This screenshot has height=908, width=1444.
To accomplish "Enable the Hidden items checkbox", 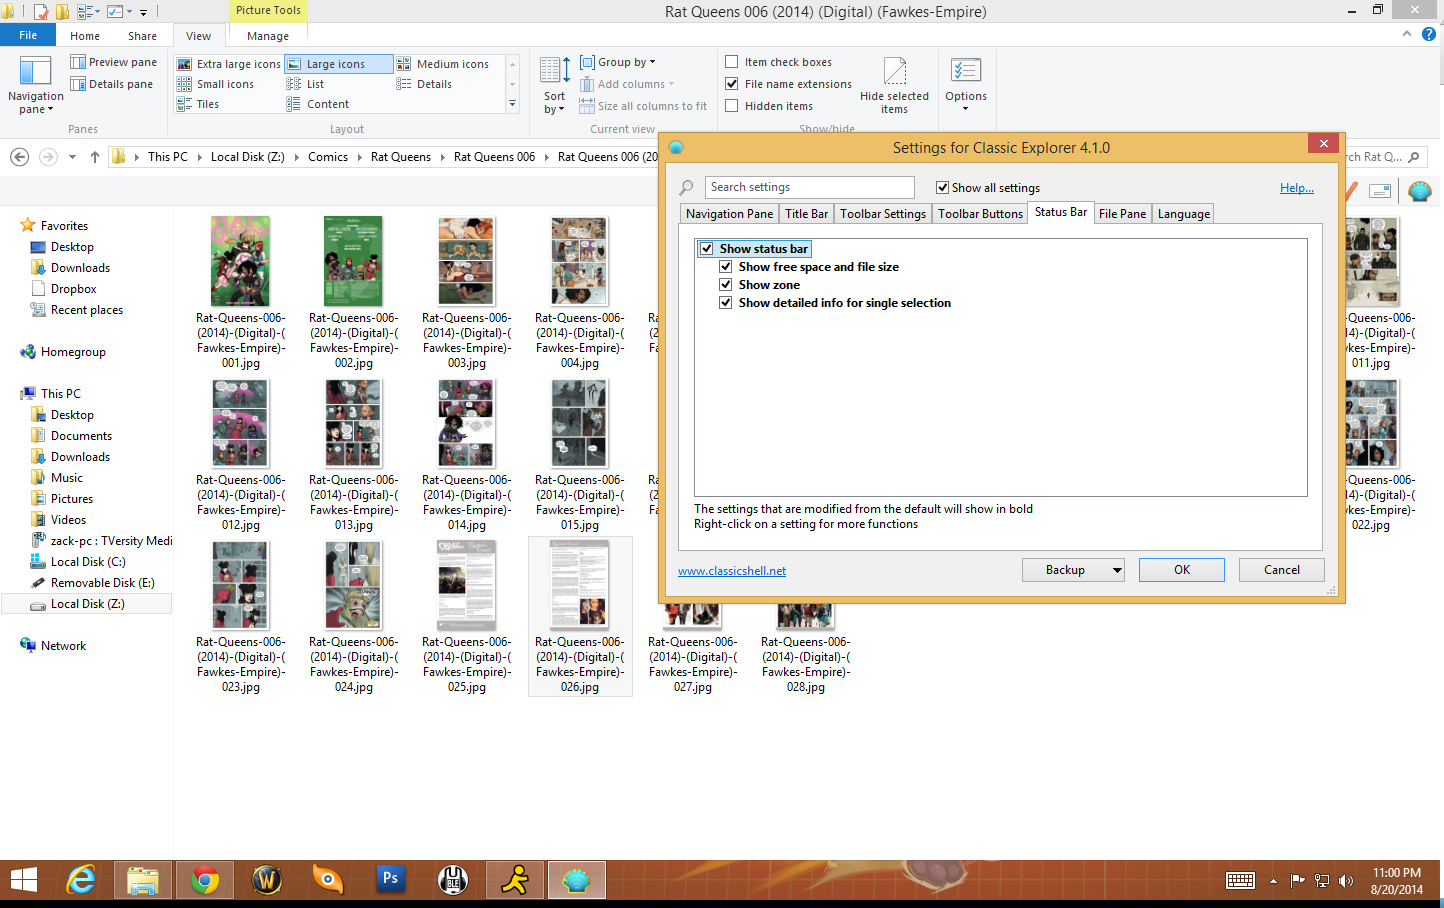I will point(732,106).
